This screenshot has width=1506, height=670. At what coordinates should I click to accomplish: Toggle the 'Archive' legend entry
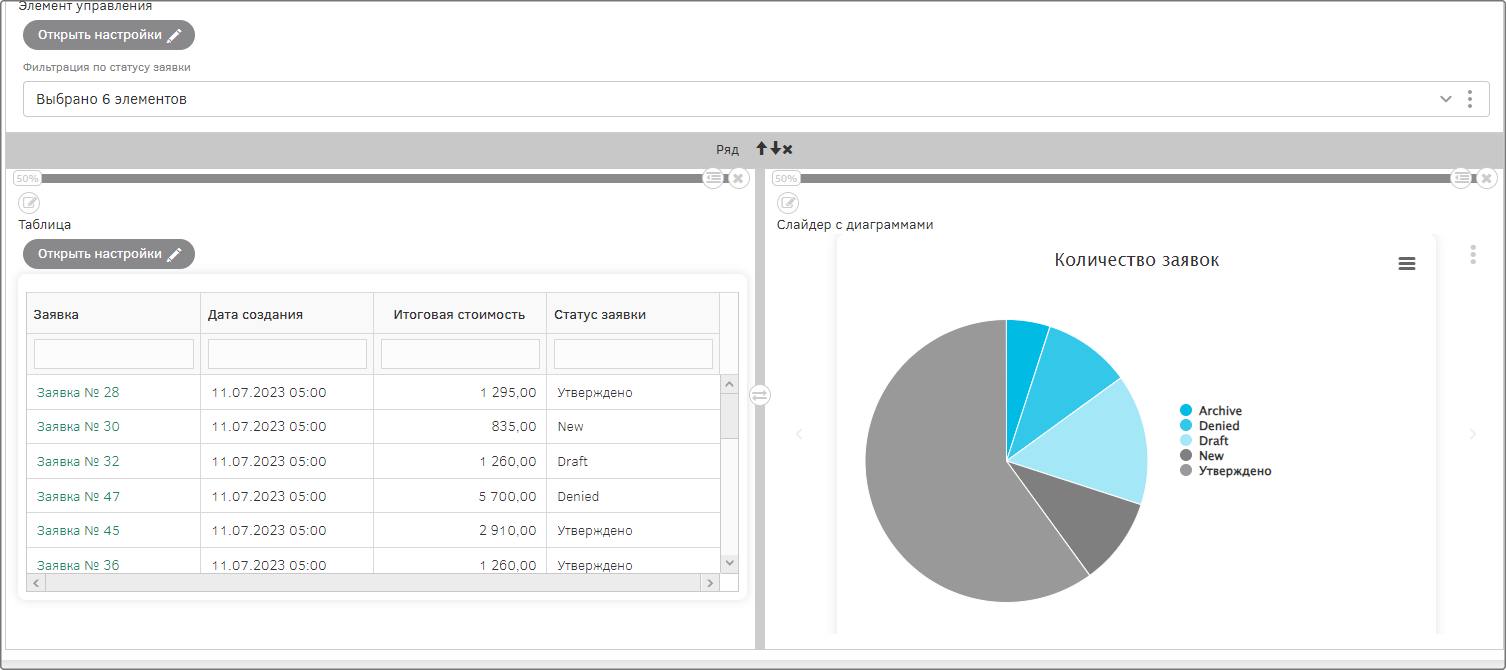(x=1211, y=411)
